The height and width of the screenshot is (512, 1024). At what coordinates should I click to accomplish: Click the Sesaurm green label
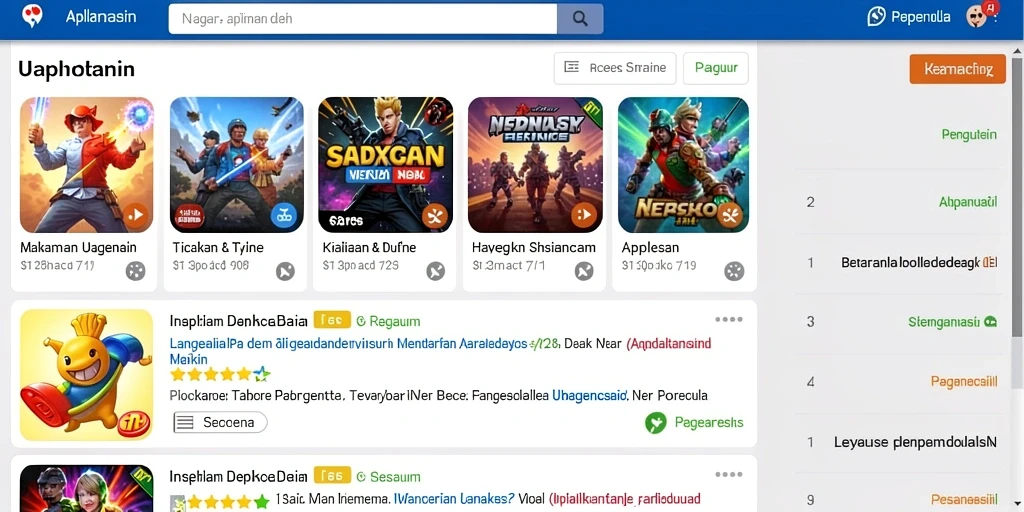[x=395, y=477]
